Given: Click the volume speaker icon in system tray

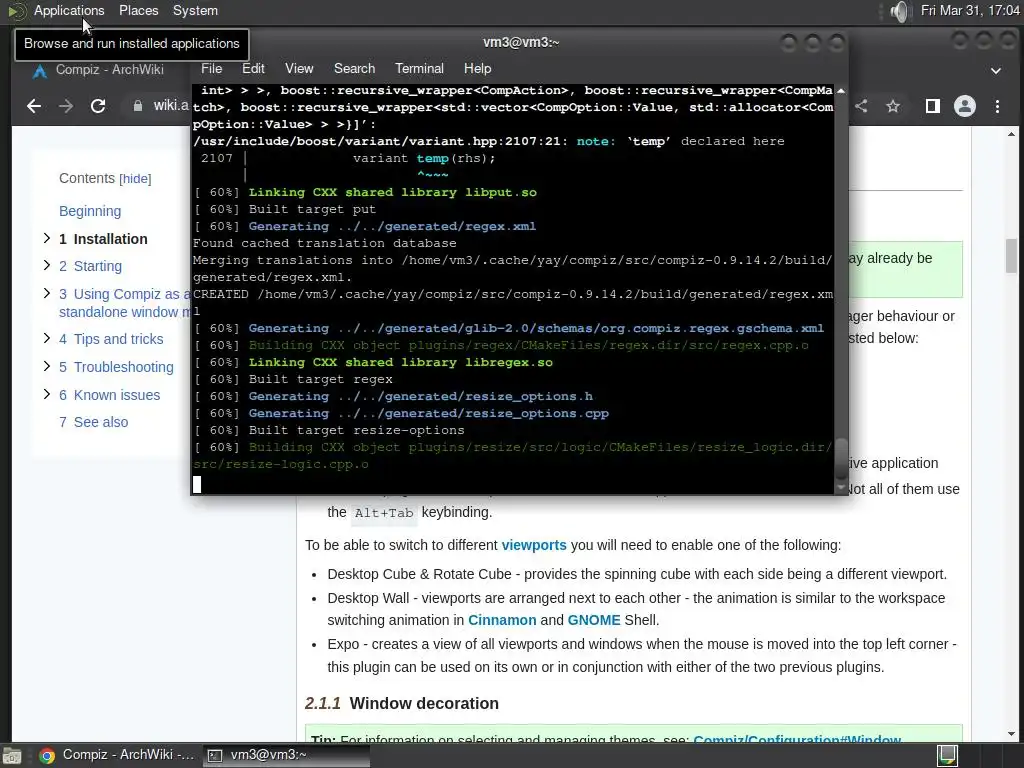Looking at the screenshot, I should [x=900, y=11].
